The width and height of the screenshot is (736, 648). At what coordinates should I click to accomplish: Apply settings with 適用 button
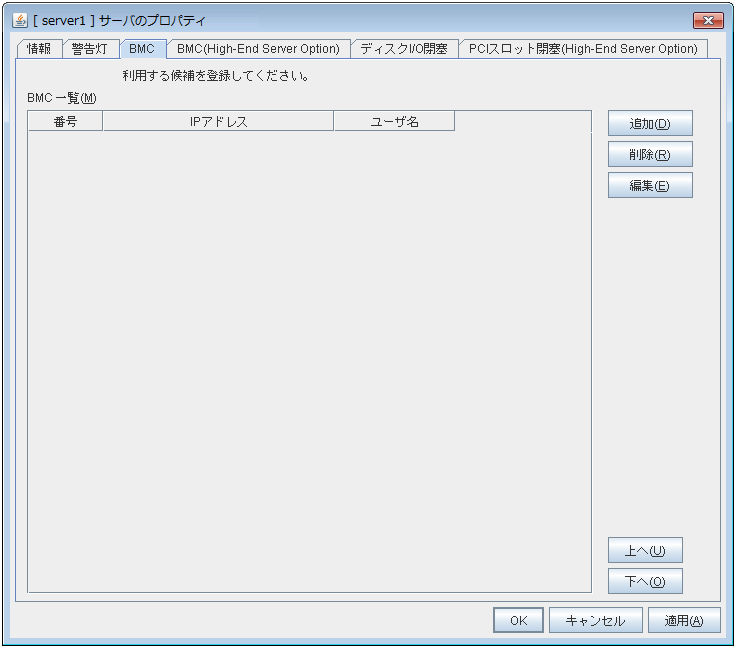[684, 620]
